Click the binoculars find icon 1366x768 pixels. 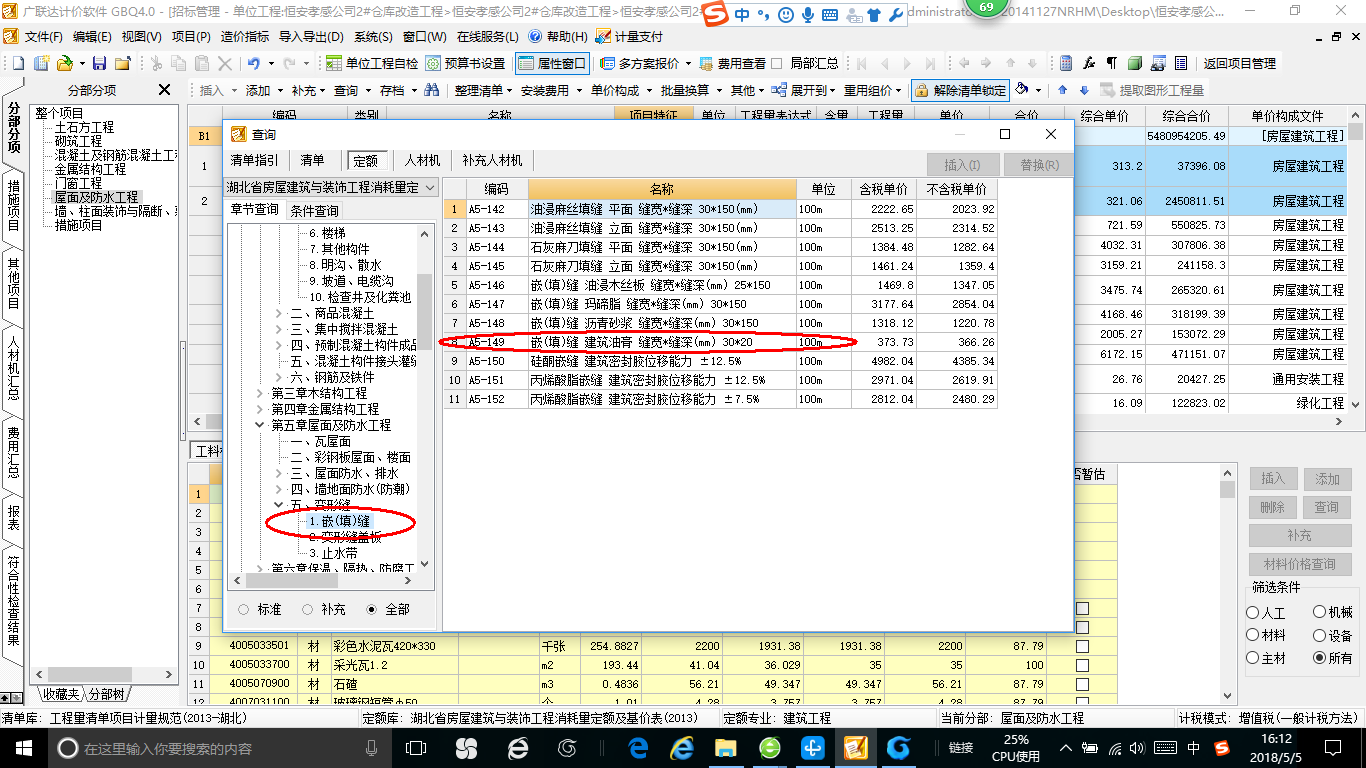pyautogui.click(x=431, y=90)
